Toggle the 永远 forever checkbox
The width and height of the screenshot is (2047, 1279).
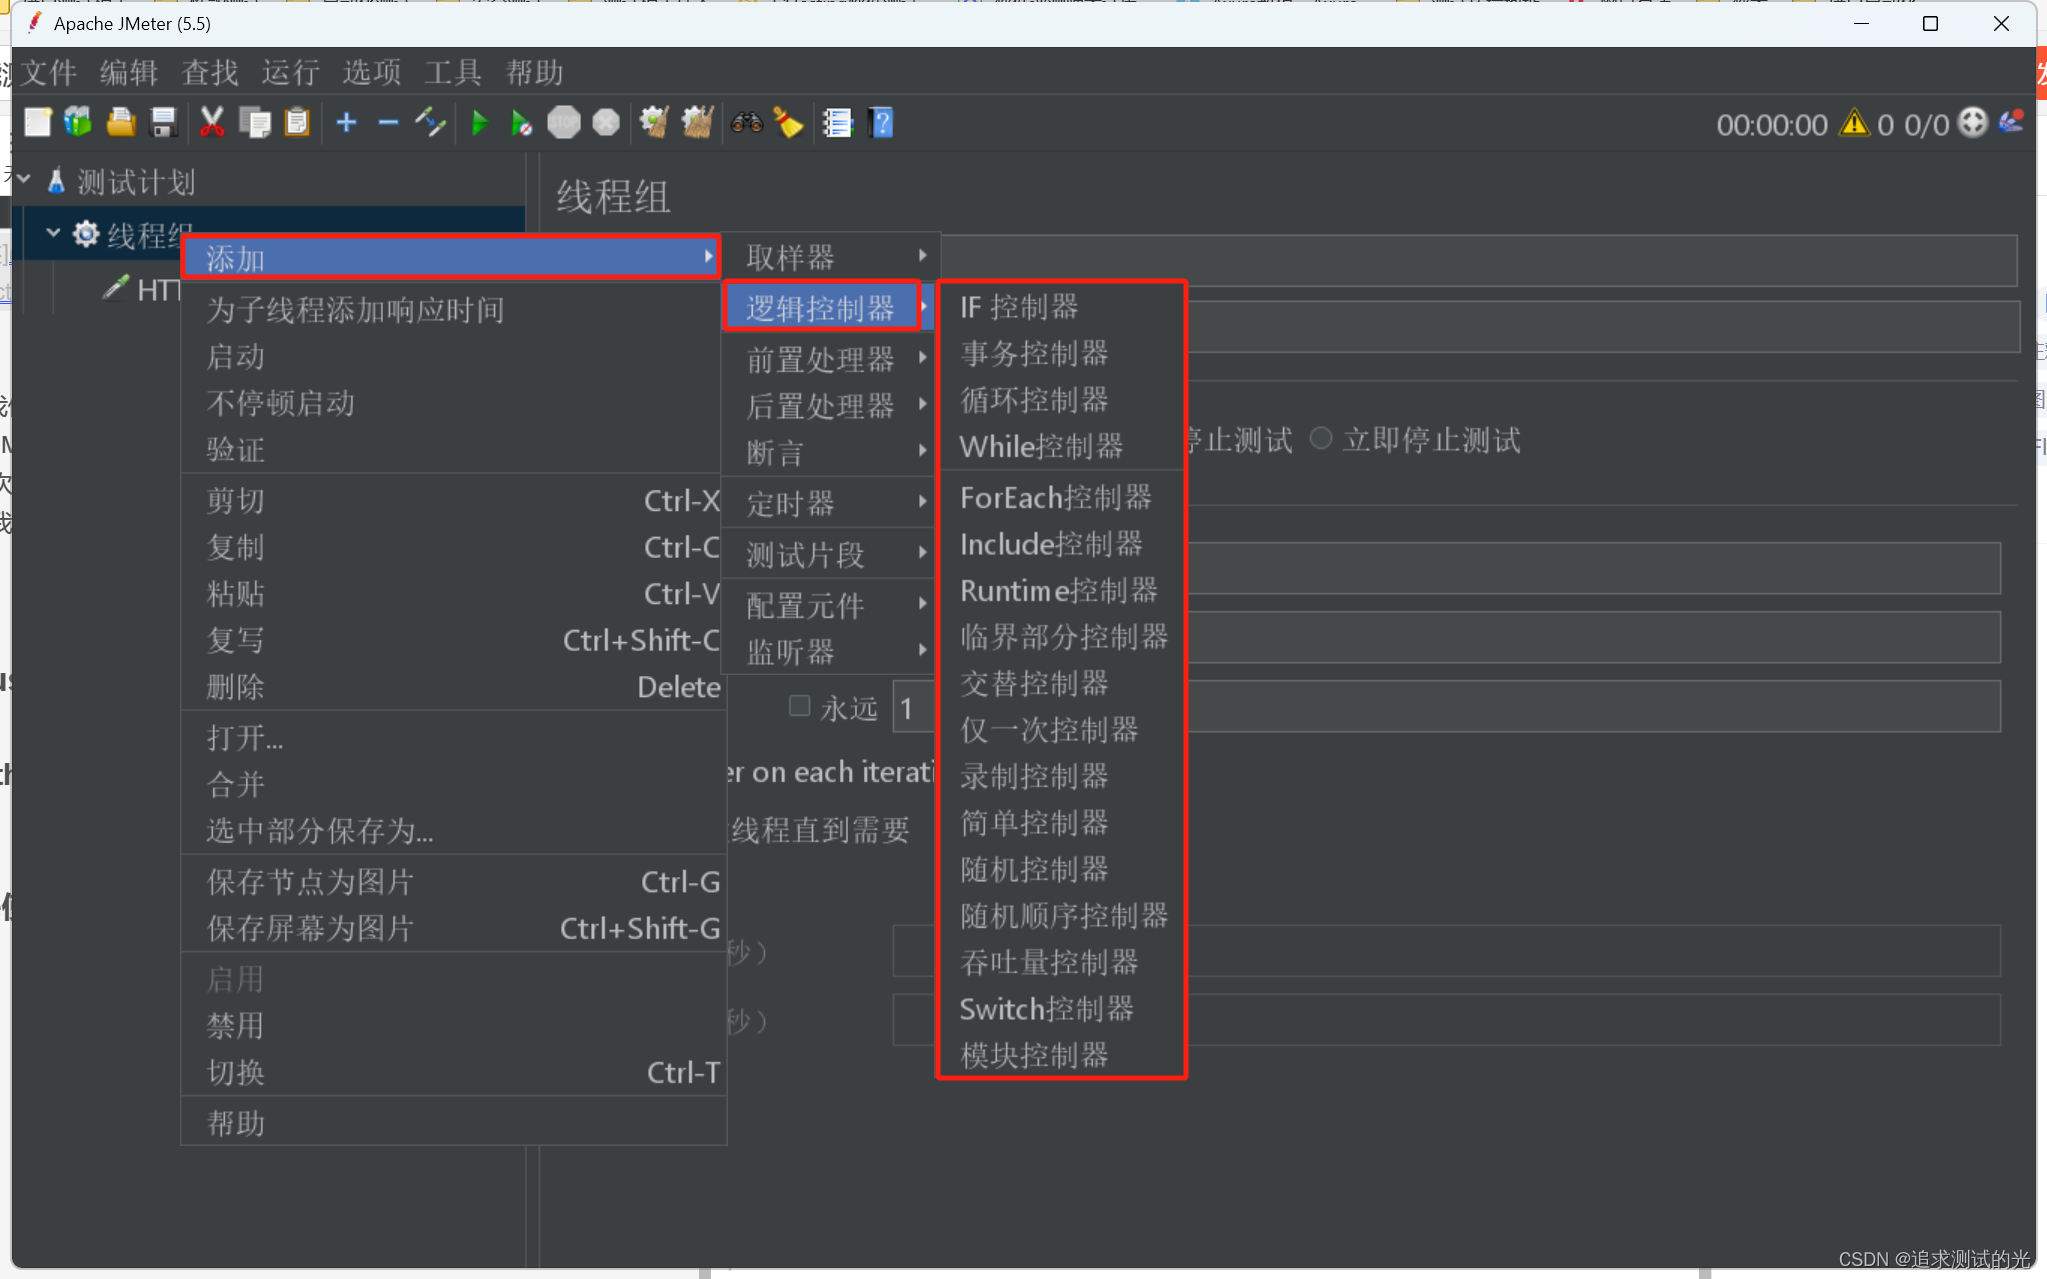(x=799, y=706)
